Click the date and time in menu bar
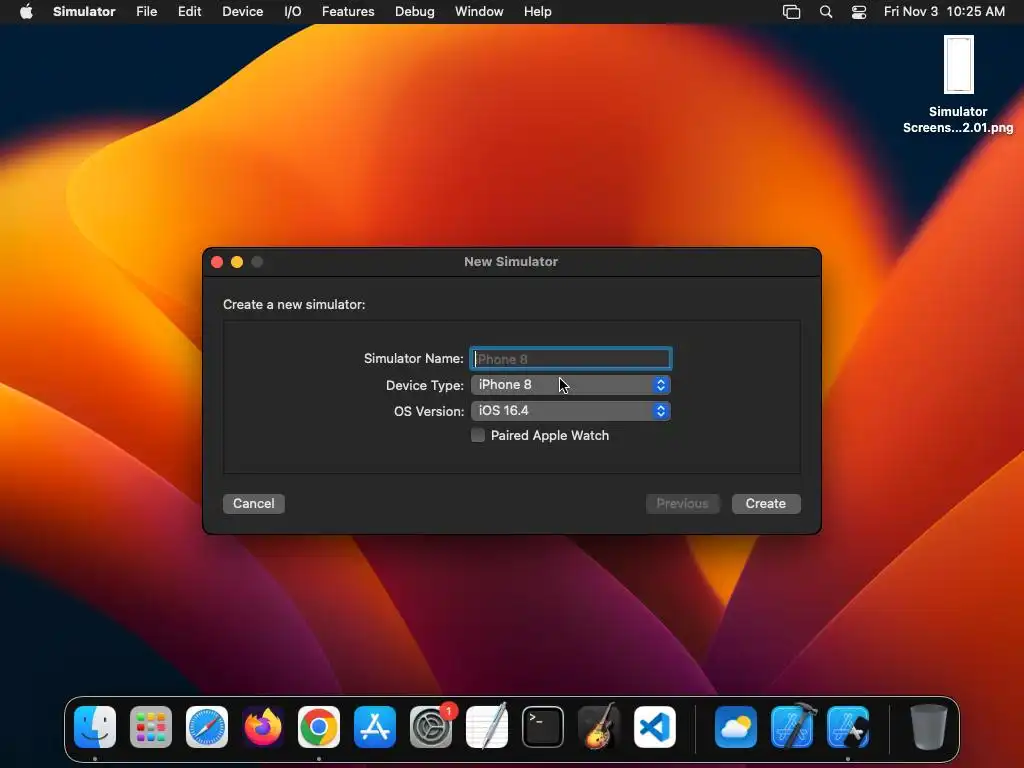 point(944,12)
